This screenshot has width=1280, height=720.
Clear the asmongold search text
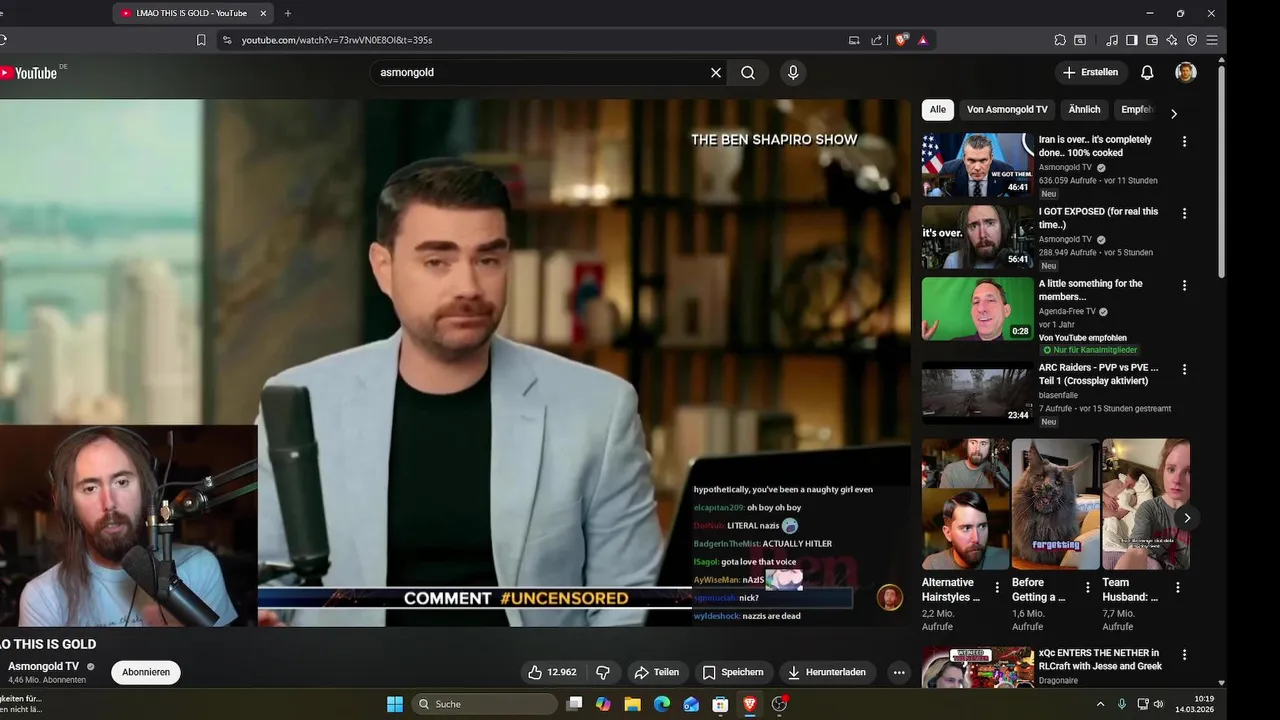click(716, 73)
